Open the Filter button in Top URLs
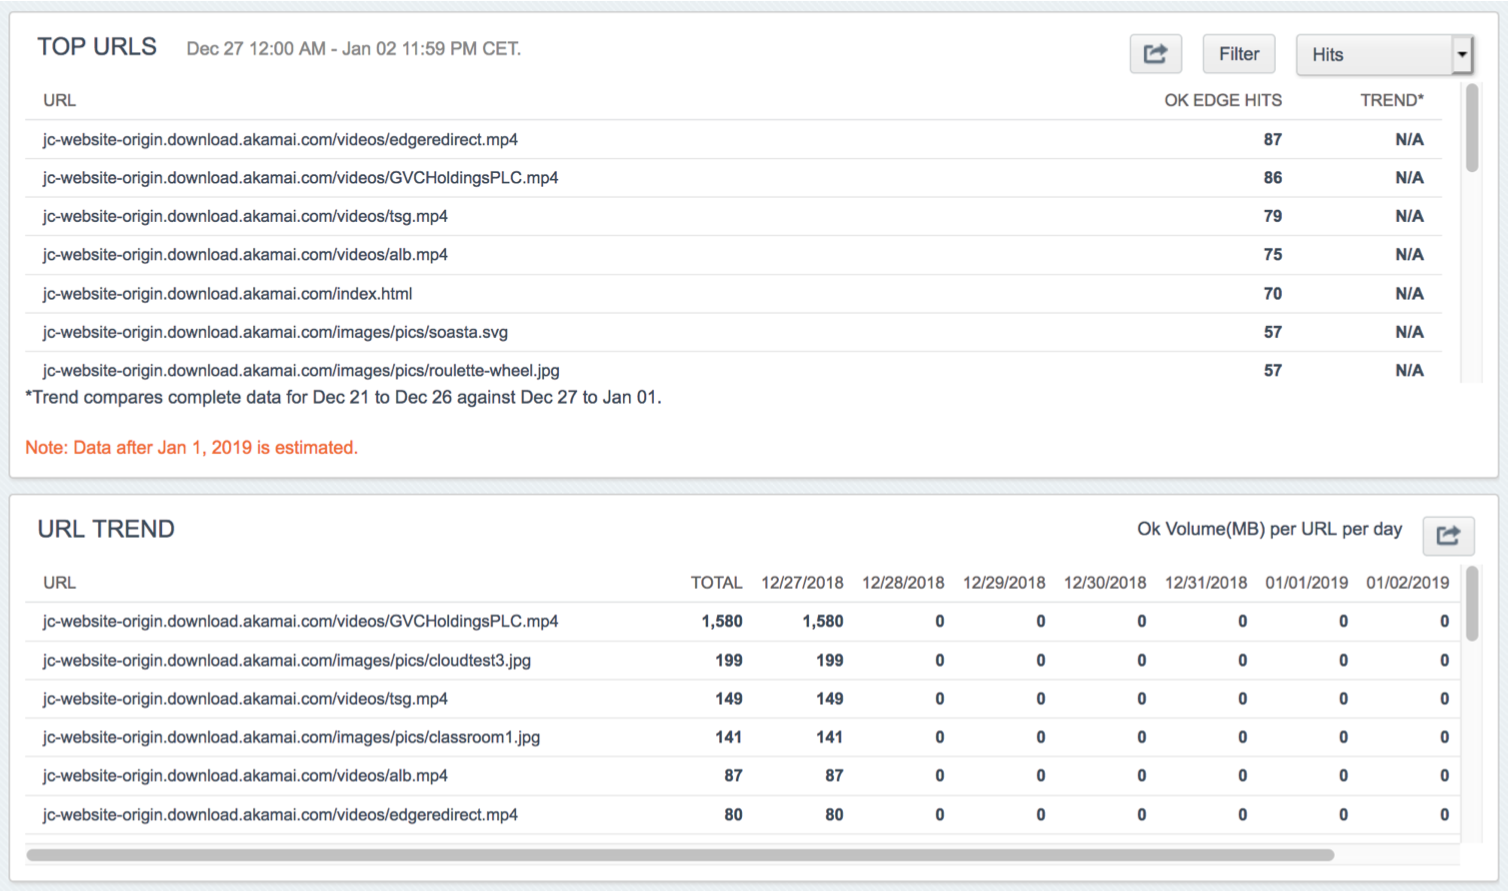1510x892 pixels. [1239, 54]
